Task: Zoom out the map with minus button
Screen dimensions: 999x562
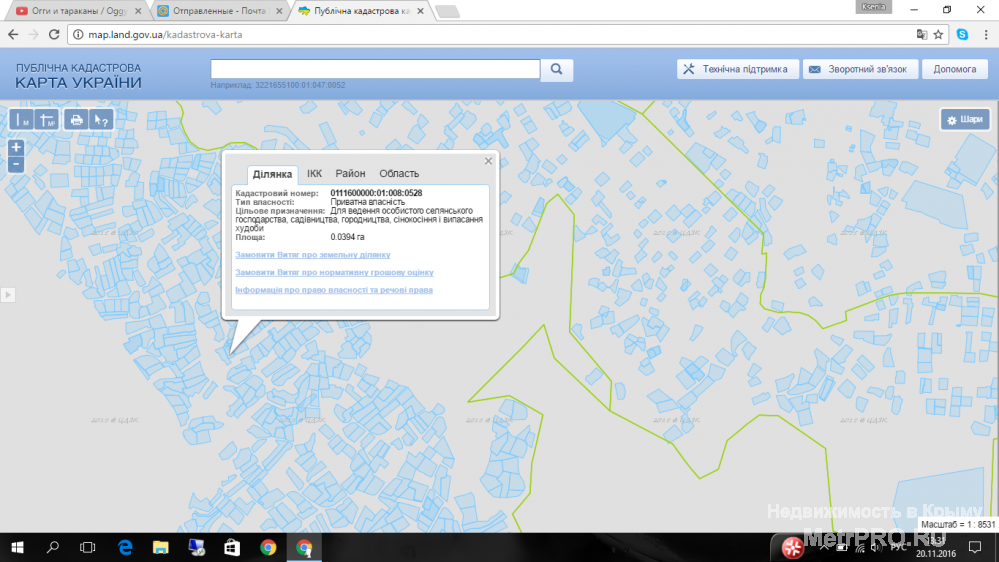Action: tap(16, 164)
